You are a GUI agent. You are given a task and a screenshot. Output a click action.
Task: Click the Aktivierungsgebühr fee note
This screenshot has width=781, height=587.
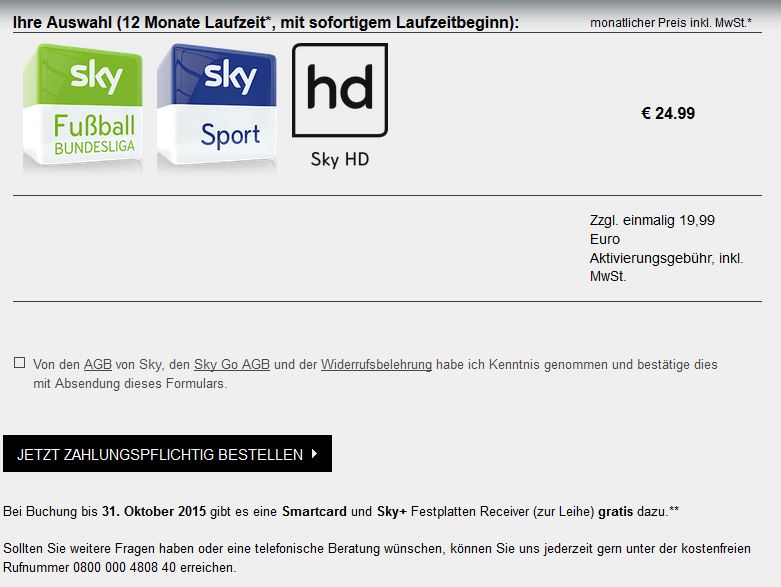[x=666, y=248]
